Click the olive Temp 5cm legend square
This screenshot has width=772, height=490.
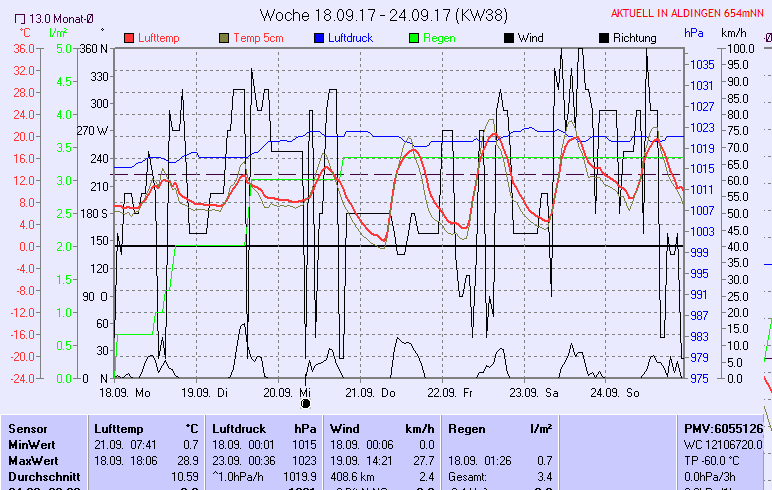click(223, 38)
